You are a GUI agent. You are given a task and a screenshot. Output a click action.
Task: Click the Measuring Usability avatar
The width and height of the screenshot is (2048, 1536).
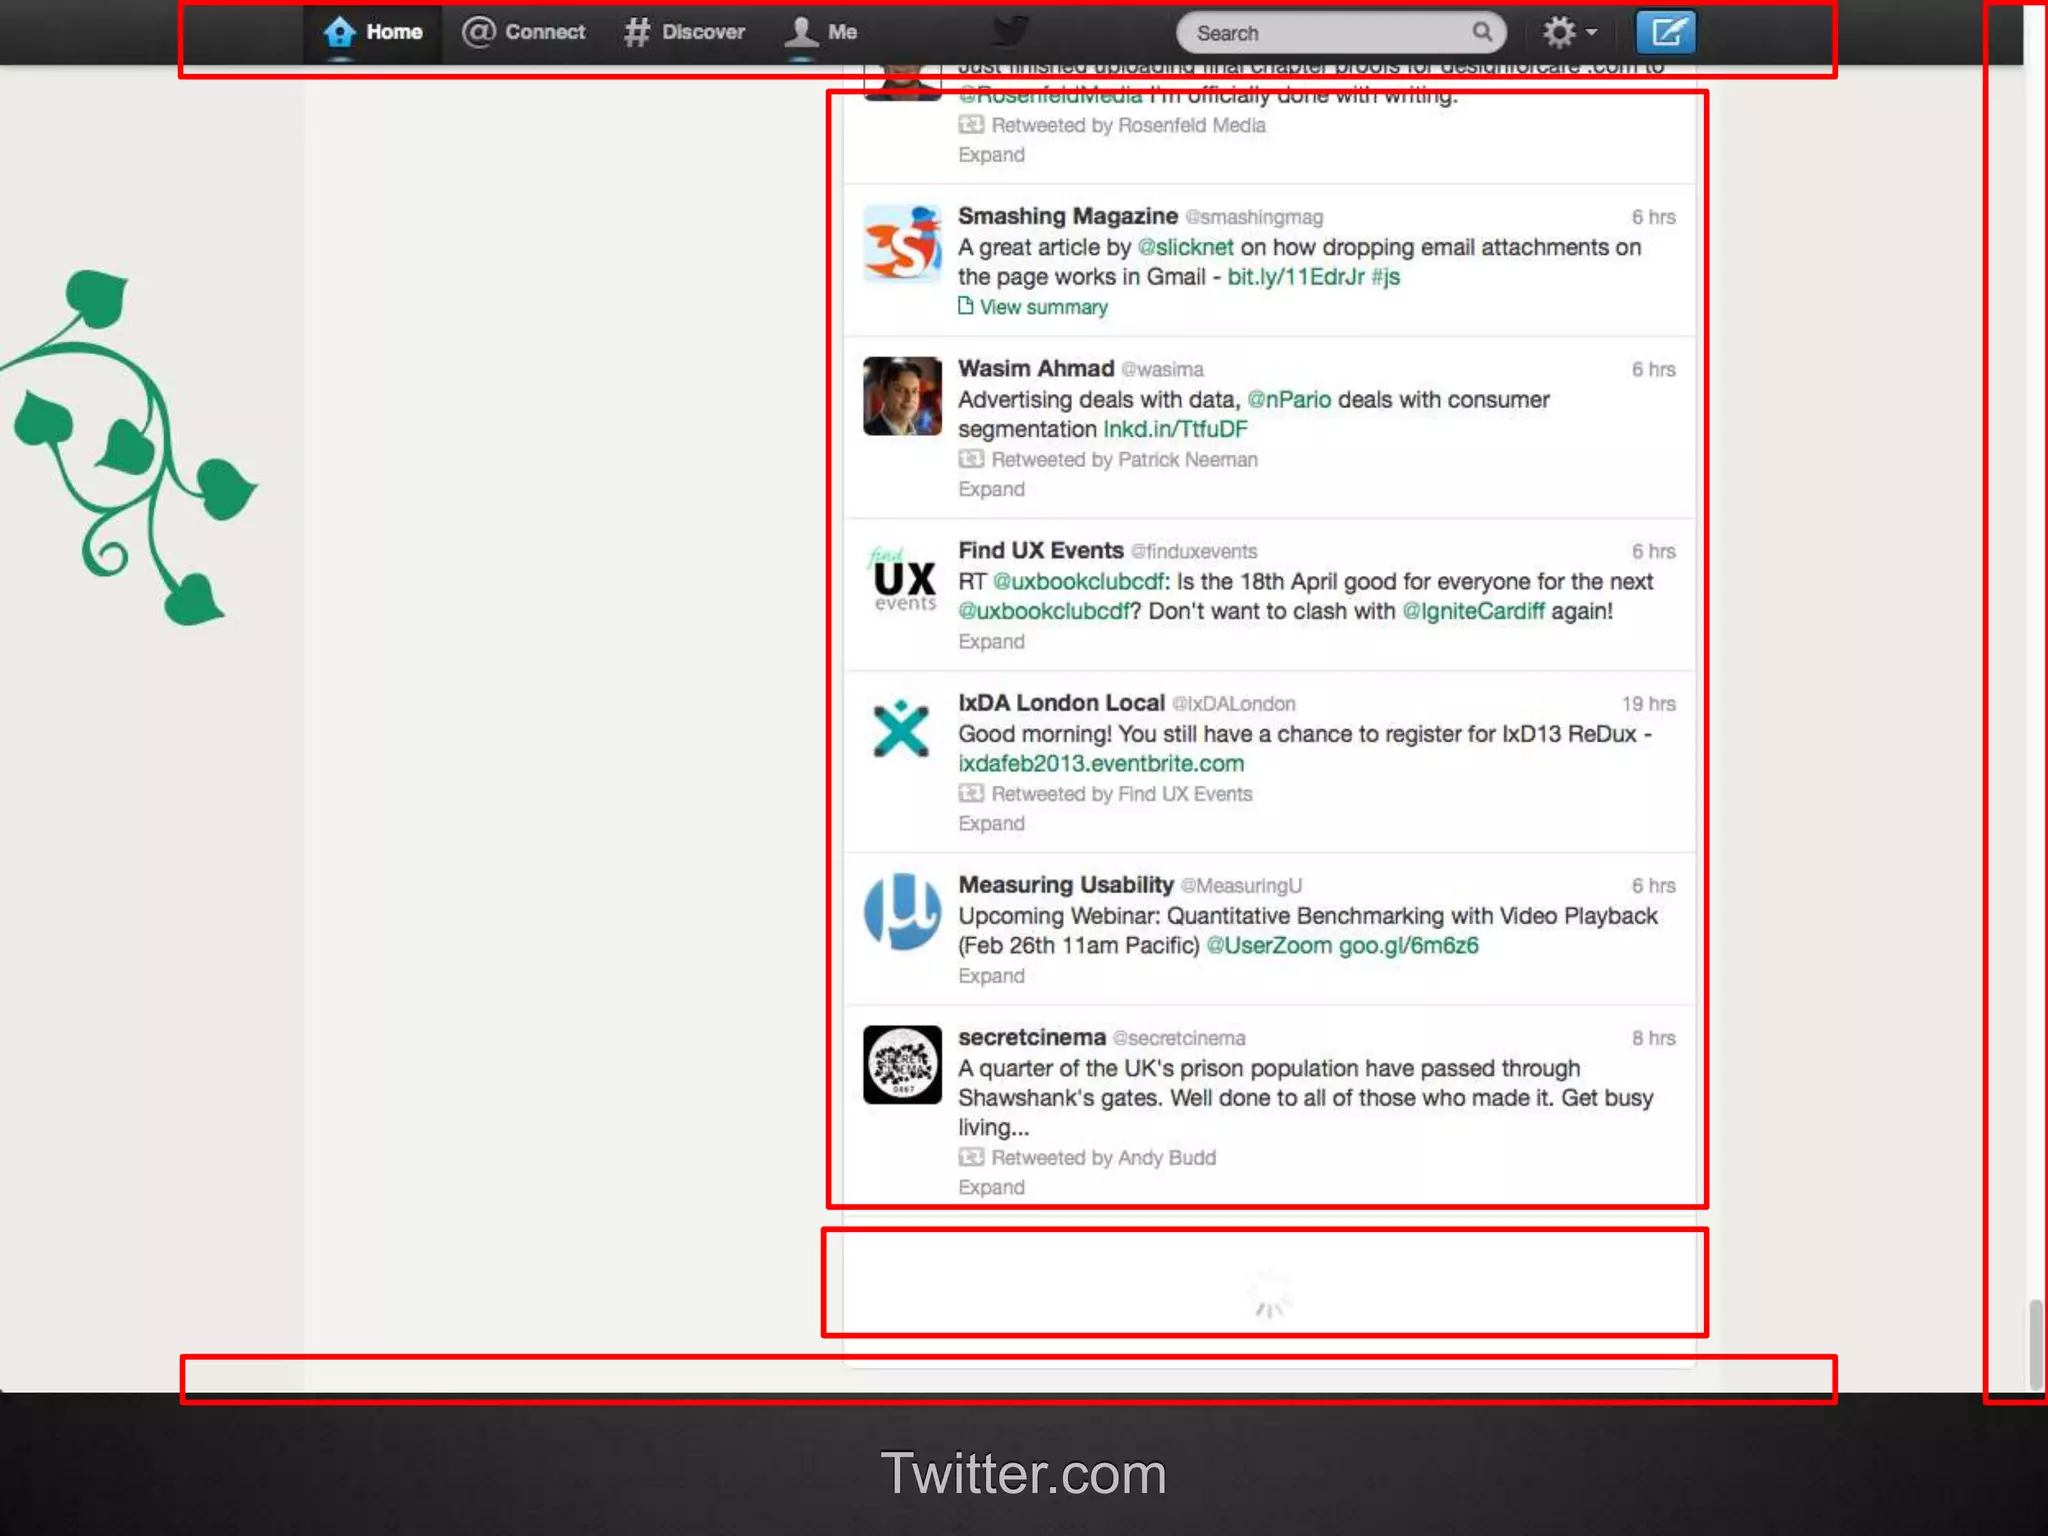(902, 912)
